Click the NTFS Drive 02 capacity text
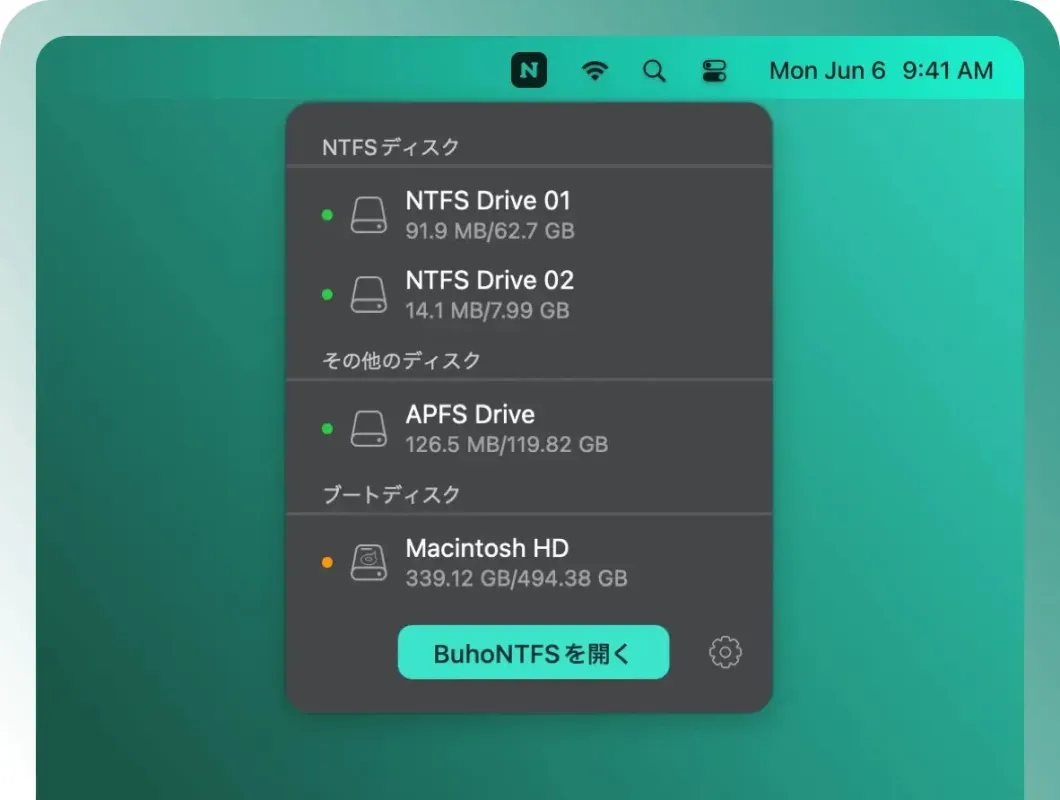Image resolution: width=1060 pixels, height=800 pixels. 488,311
